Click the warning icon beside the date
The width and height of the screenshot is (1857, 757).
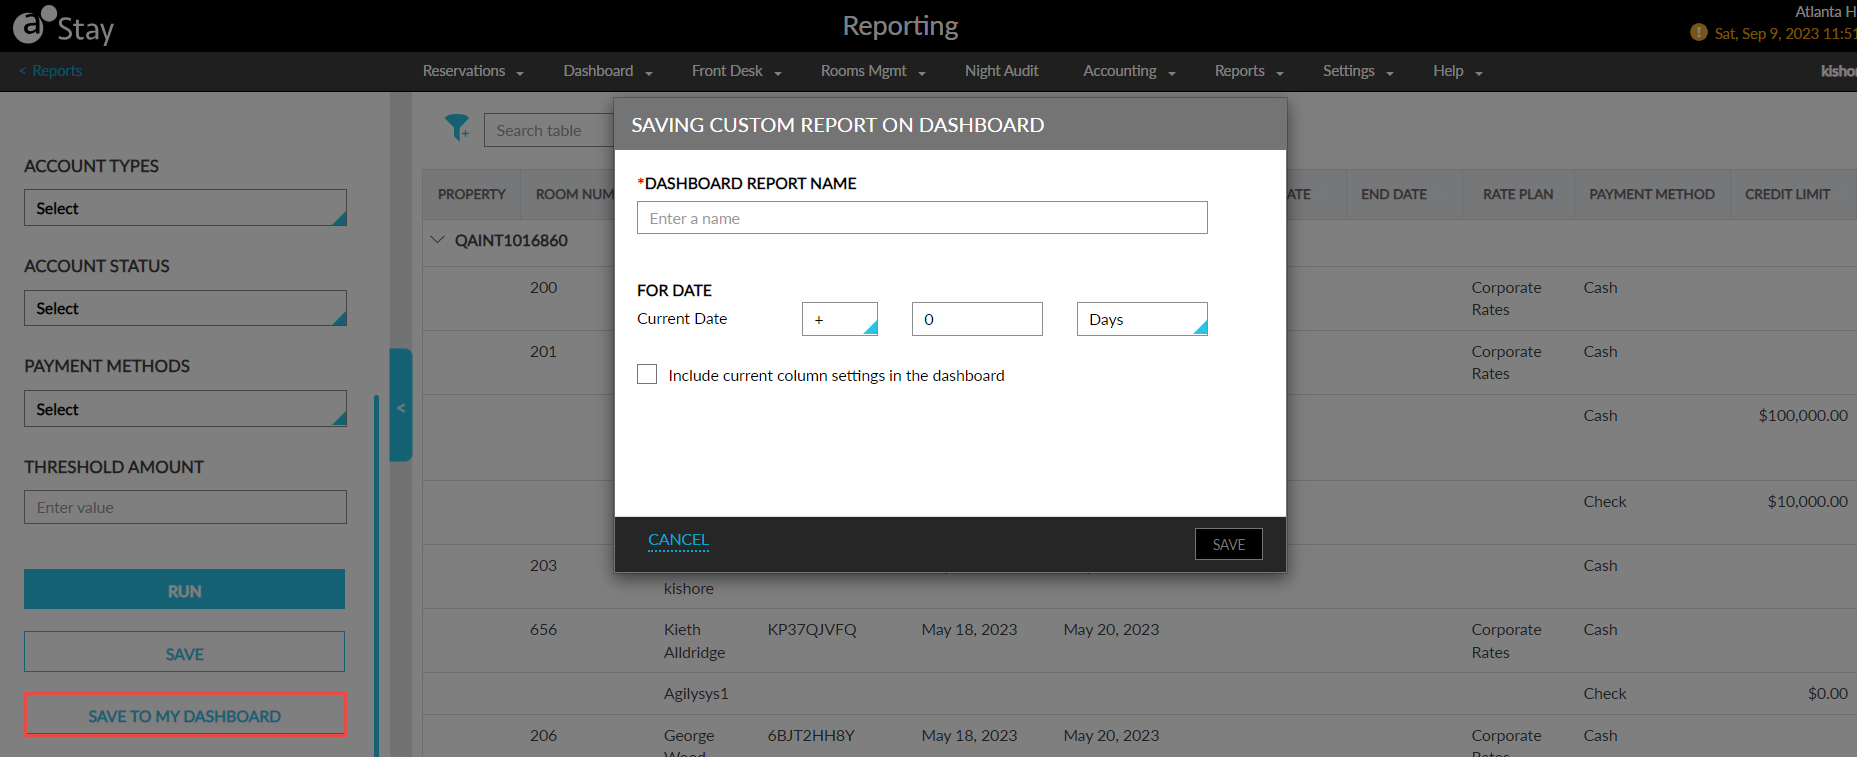(x=1698, y=32)
